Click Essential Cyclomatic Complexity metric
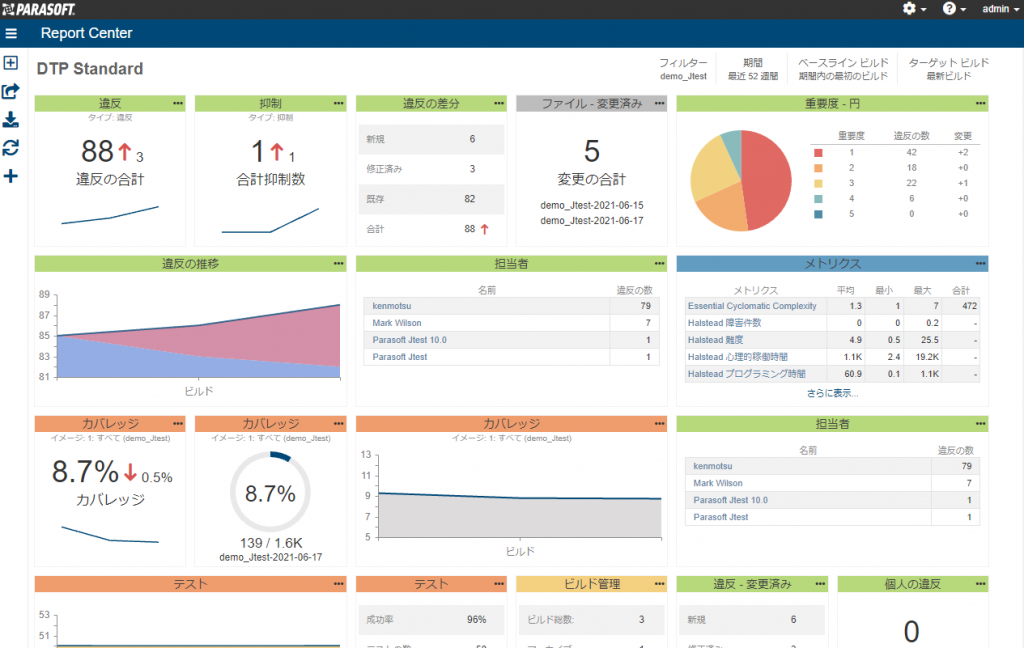Screen dimensions: 1024x648 coord(752,306)
